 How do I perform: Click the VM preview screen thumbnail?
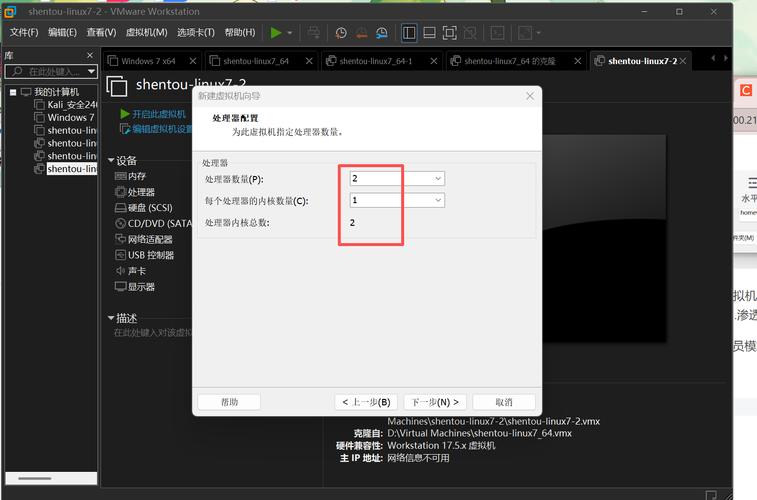[x=604, y=239]
